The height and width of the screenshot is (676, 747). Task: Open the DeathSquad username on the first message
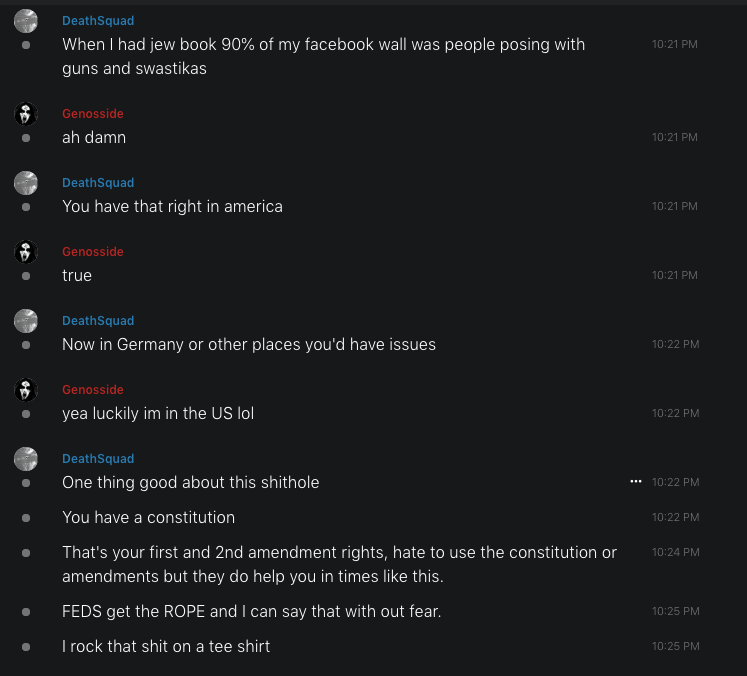tap(98, 21)
